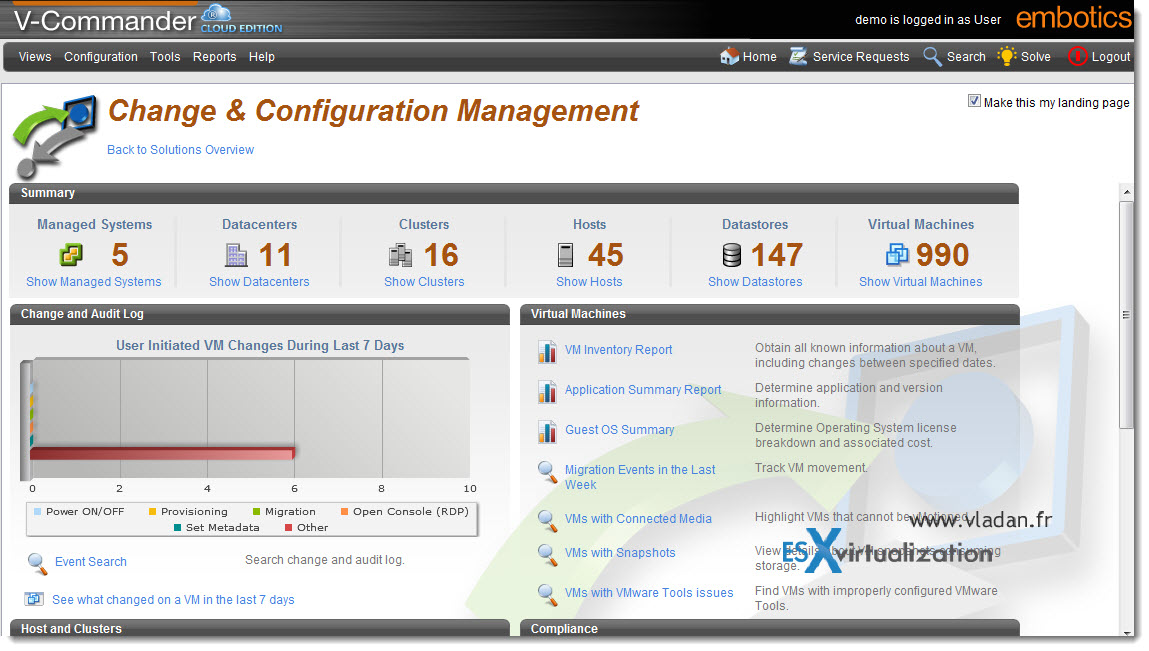Click the Clusters icon

point(400,255)
